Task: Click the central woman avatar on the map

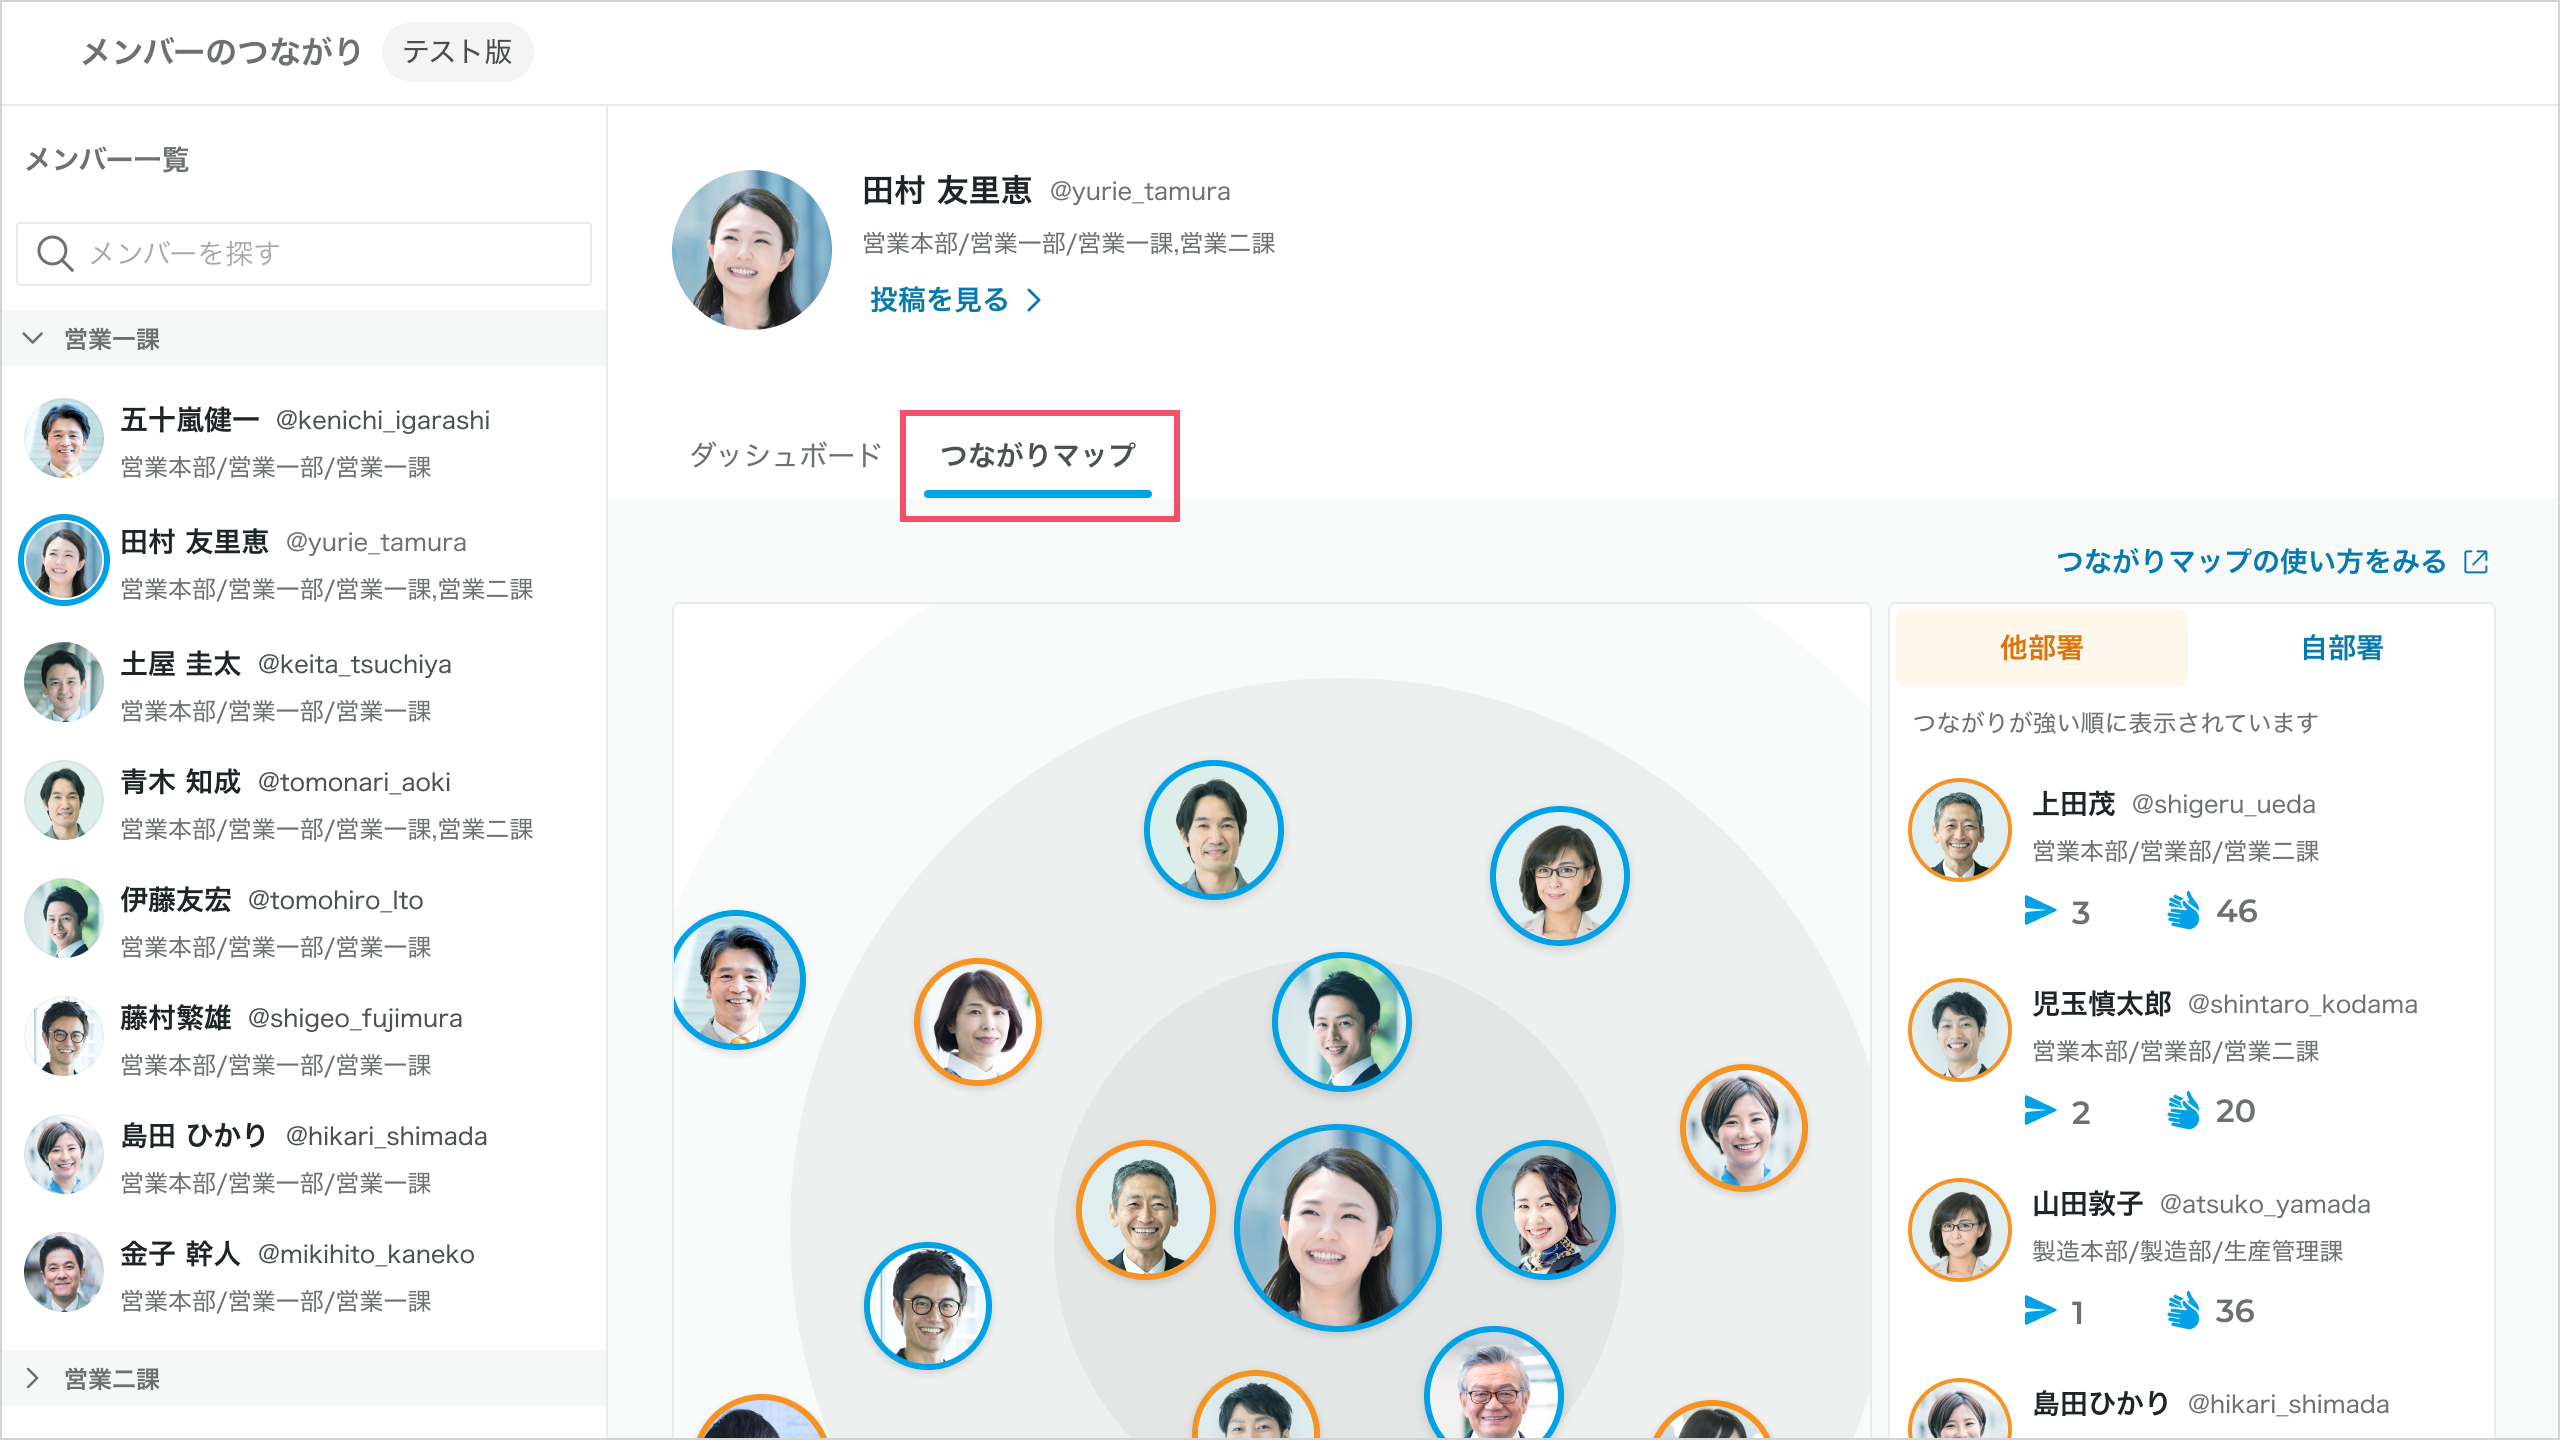Action: (1338, 1228)
